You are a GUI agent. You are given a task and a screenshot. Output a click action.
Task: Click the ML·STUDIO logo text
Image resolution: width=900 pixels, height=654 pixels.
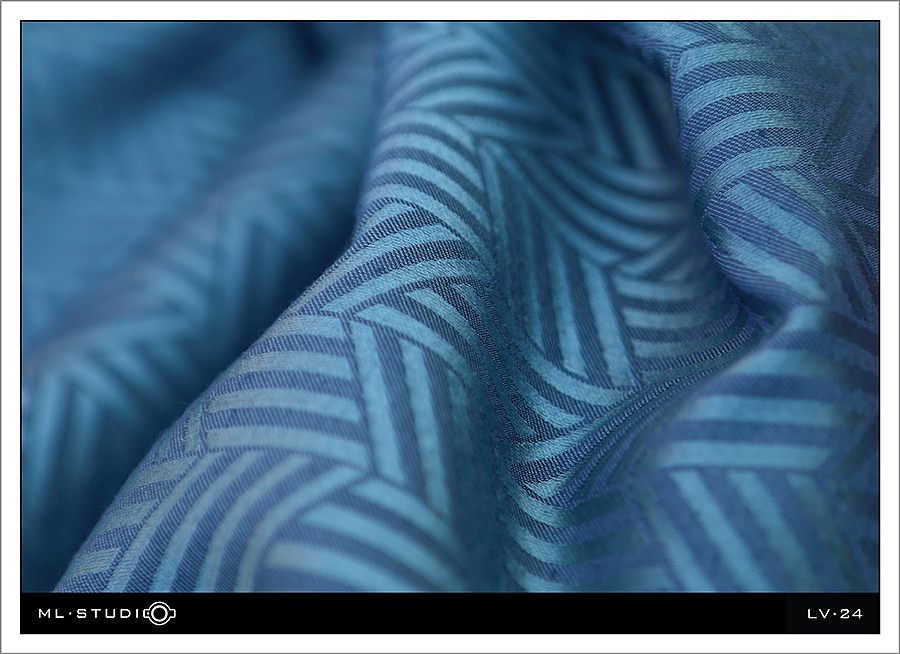pyautogui.click(x=97, y=613)
